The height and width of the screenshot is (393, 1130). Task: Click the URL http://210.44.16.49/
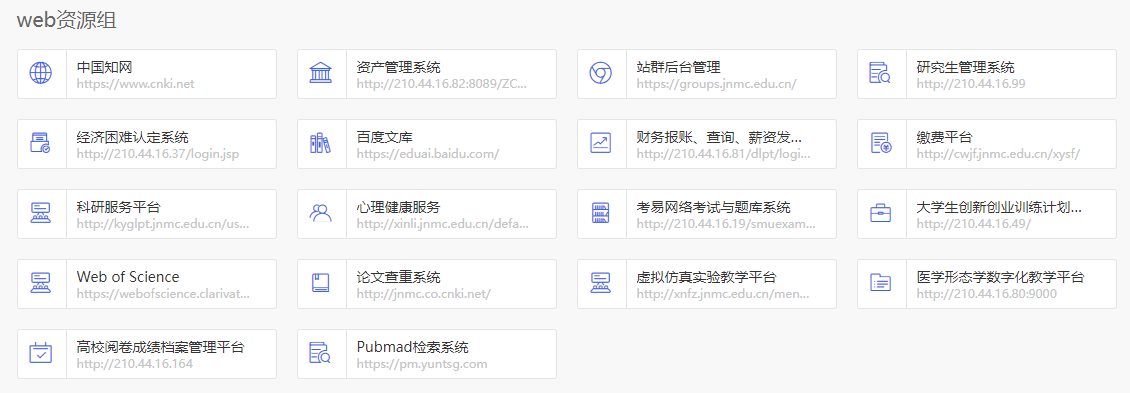click(974, 224)
